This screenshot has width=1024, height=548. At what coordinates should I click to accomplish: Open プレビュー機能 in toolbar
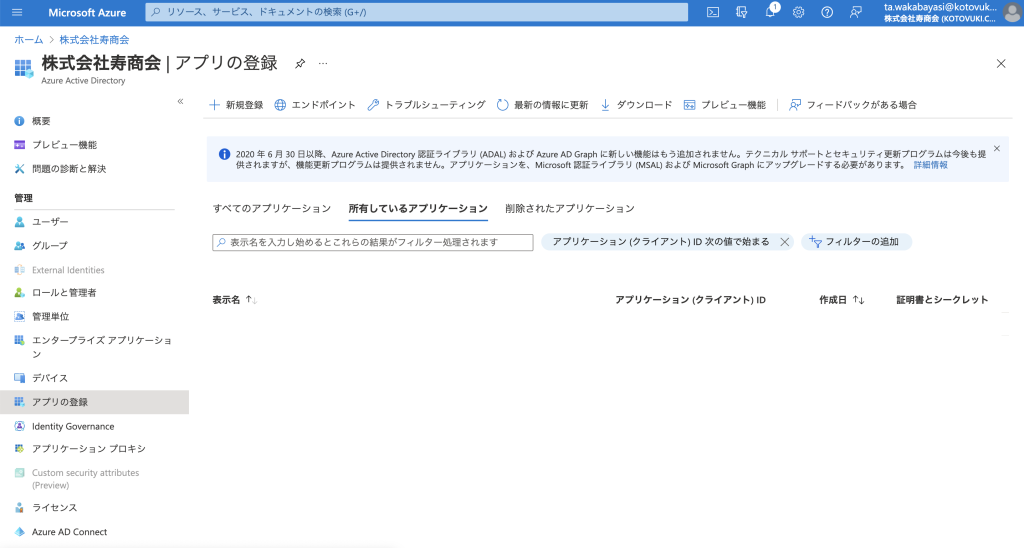pyautogui.click(x=724, y=105)
